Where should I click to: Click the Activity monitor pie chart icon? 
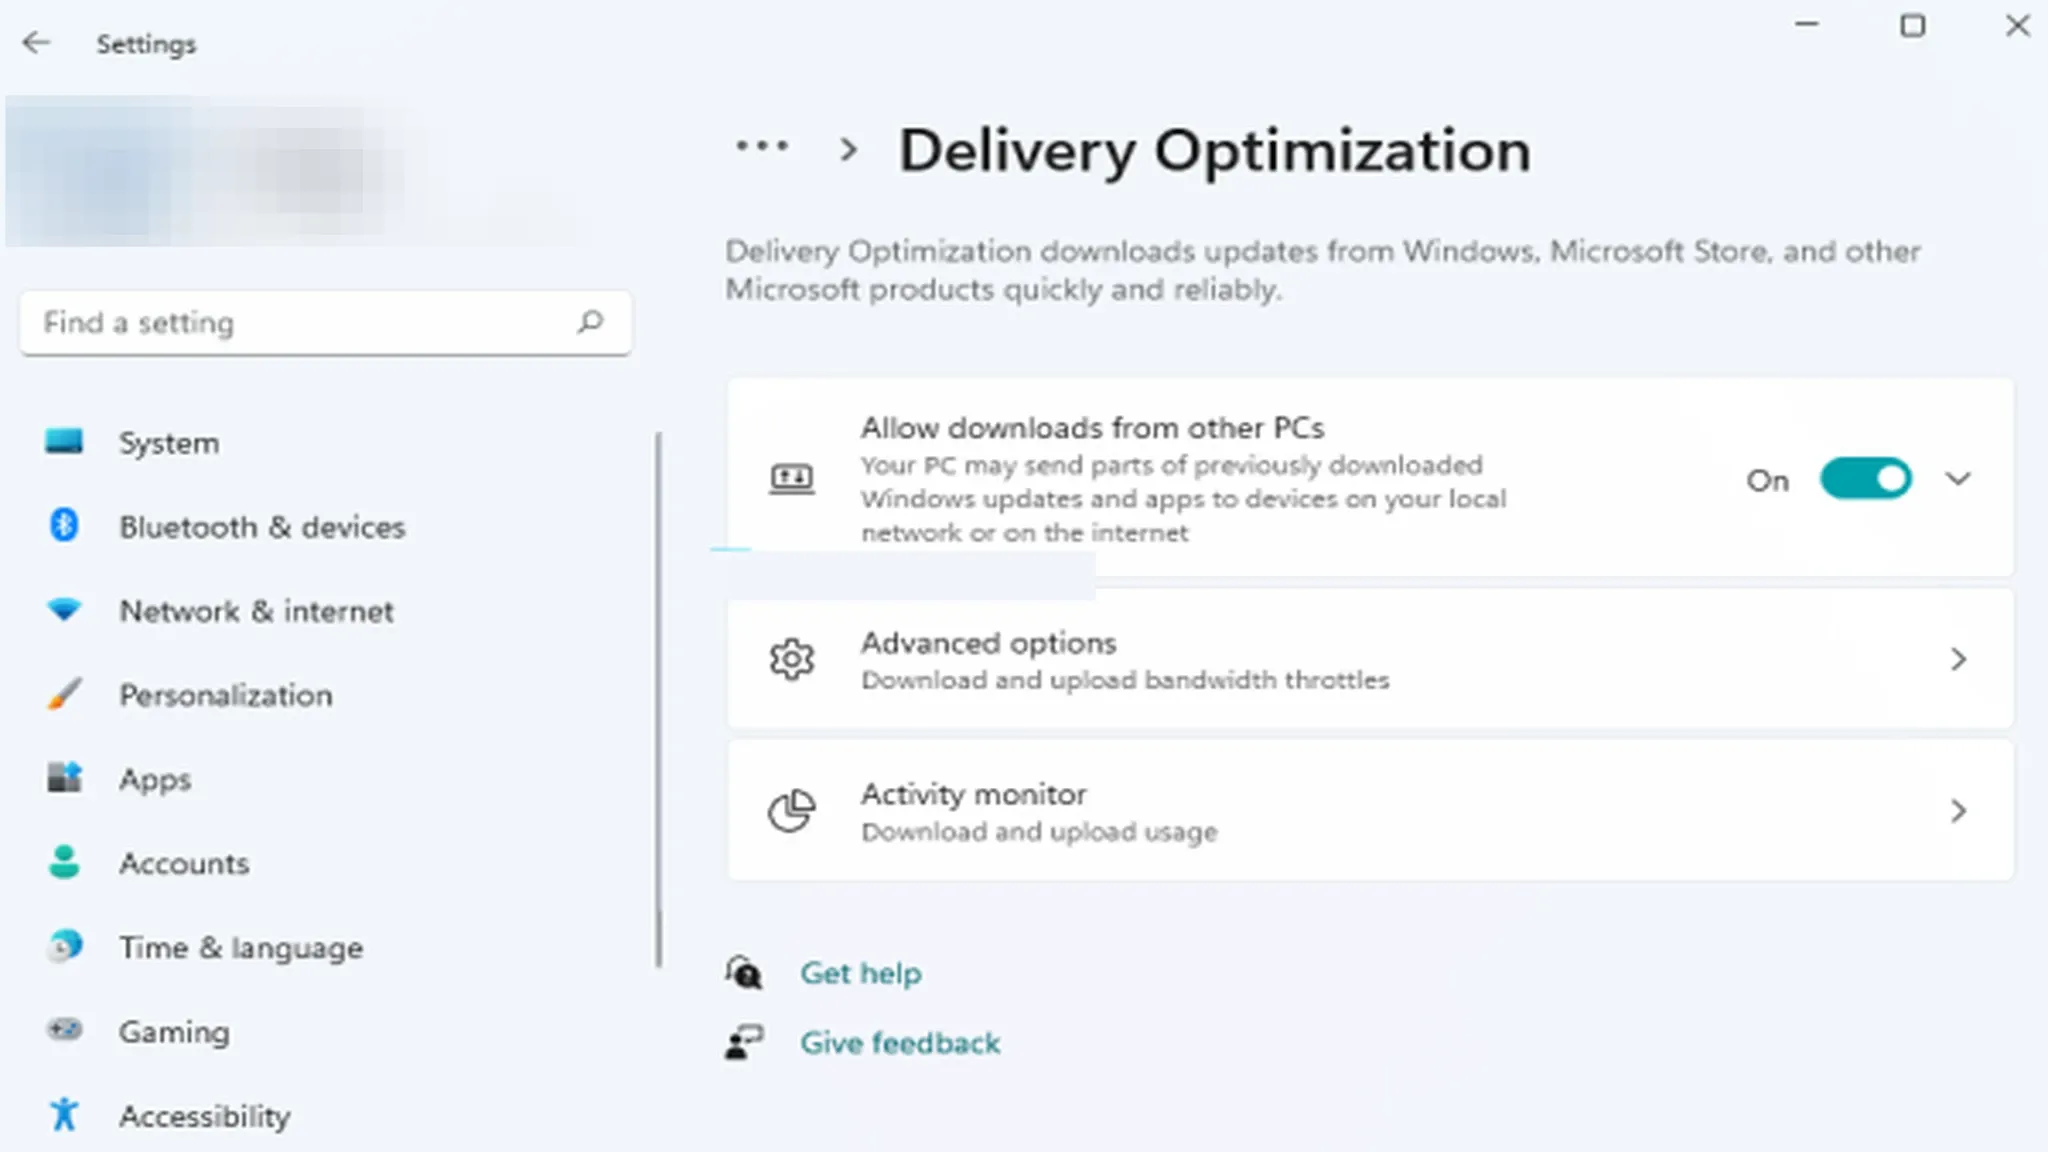coord(792,811)
